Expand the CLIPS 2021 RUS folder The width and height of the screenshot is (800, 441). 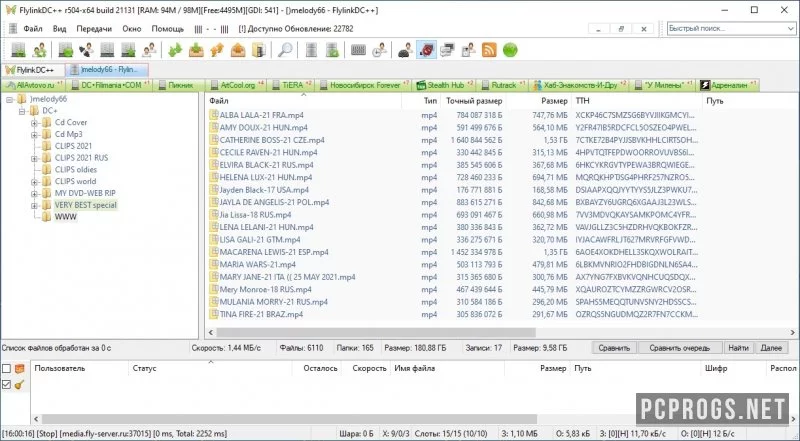point(34,158)
